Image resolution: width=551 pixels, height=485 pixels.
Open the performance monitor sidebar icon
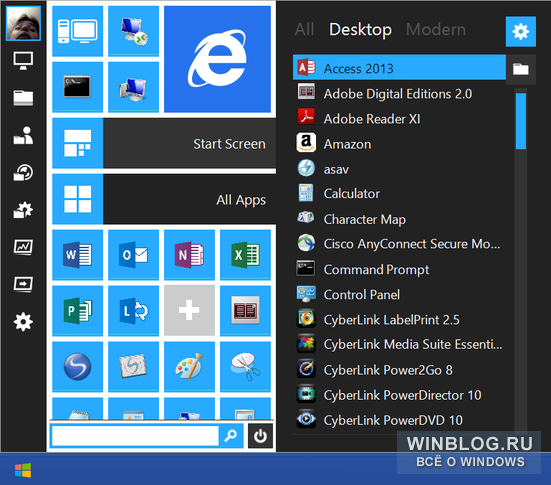pyautogui.click(x=23, y=247)
